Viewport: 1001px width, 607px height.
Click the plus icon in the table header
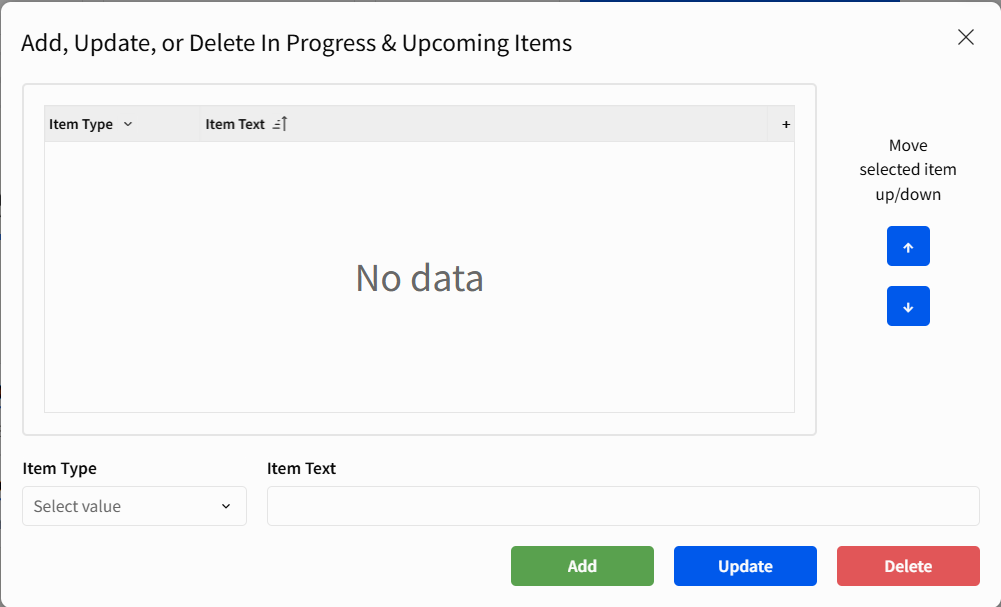pos(786,125)
